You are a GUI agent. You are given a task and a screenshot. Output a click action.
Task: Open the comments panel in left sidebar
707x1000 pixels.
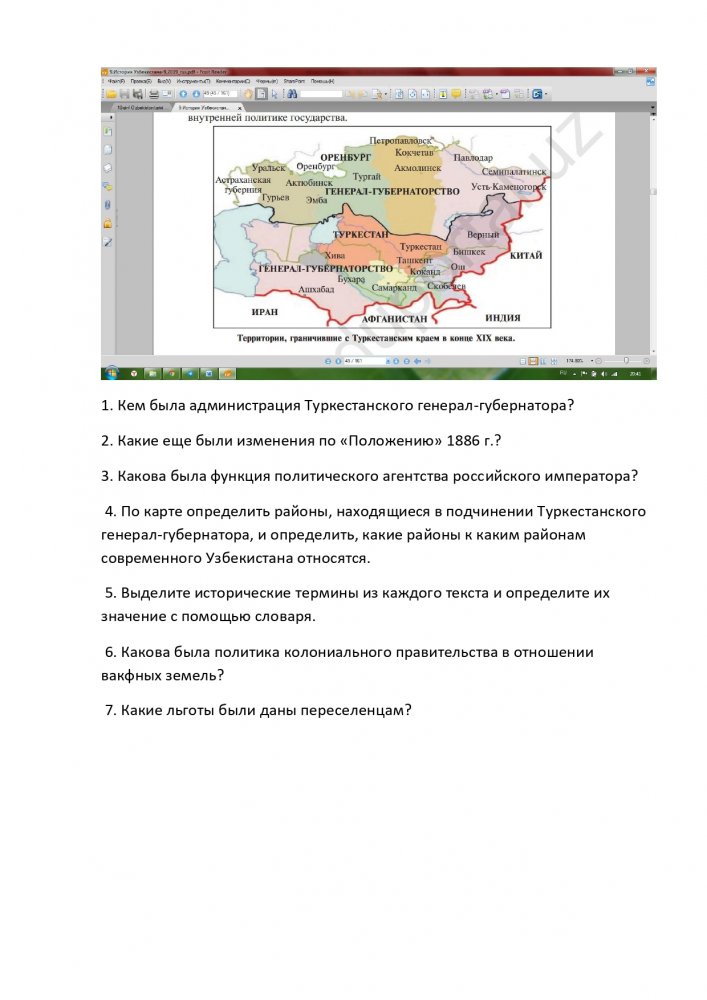click(108, 187)
